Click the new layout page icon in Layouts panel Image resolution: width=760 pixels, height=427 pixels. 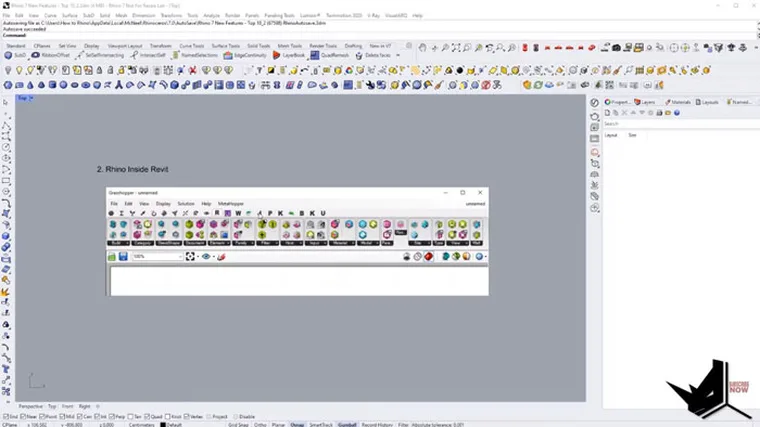pyautogui.click(x=607, y=113)
